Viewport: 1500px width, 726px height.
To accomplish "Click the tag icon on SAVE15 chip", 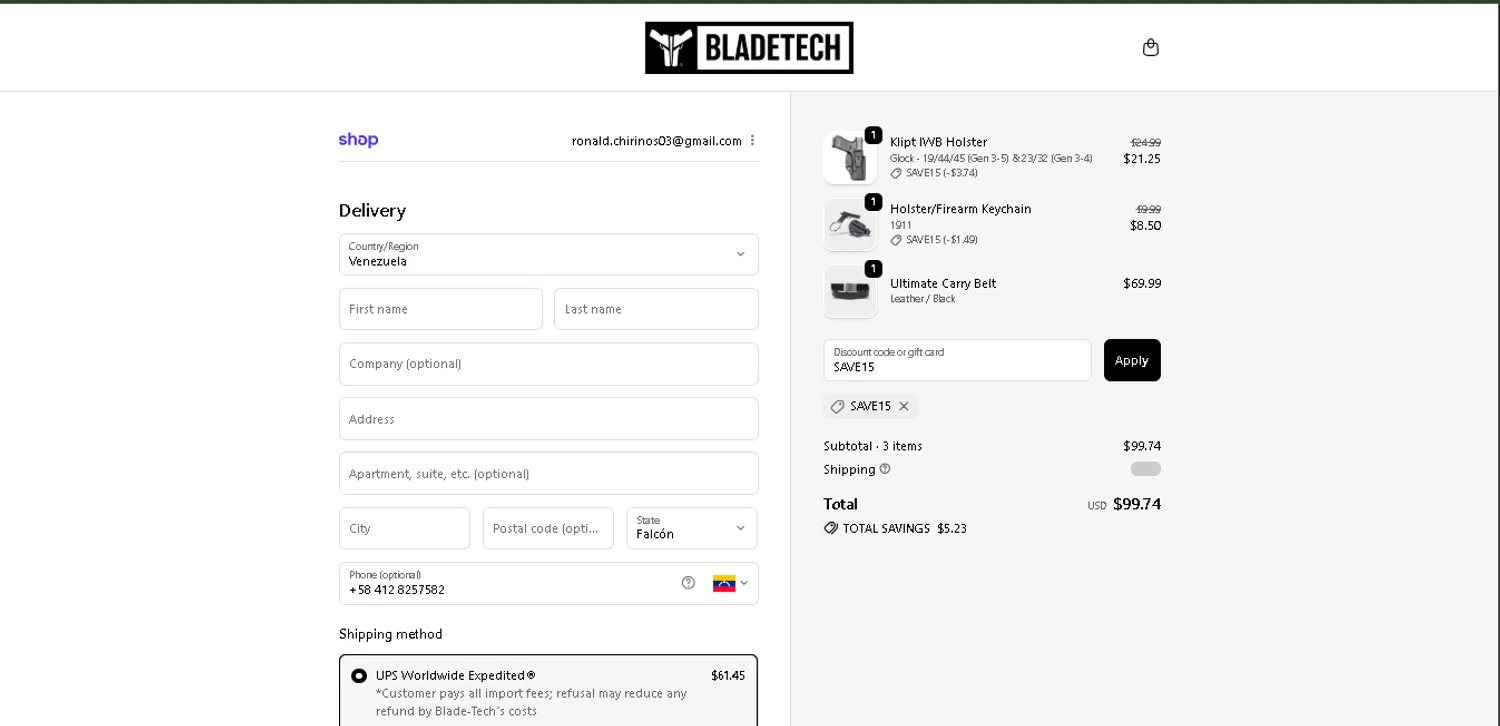I will pyautogui.click(x=838, y=406).
